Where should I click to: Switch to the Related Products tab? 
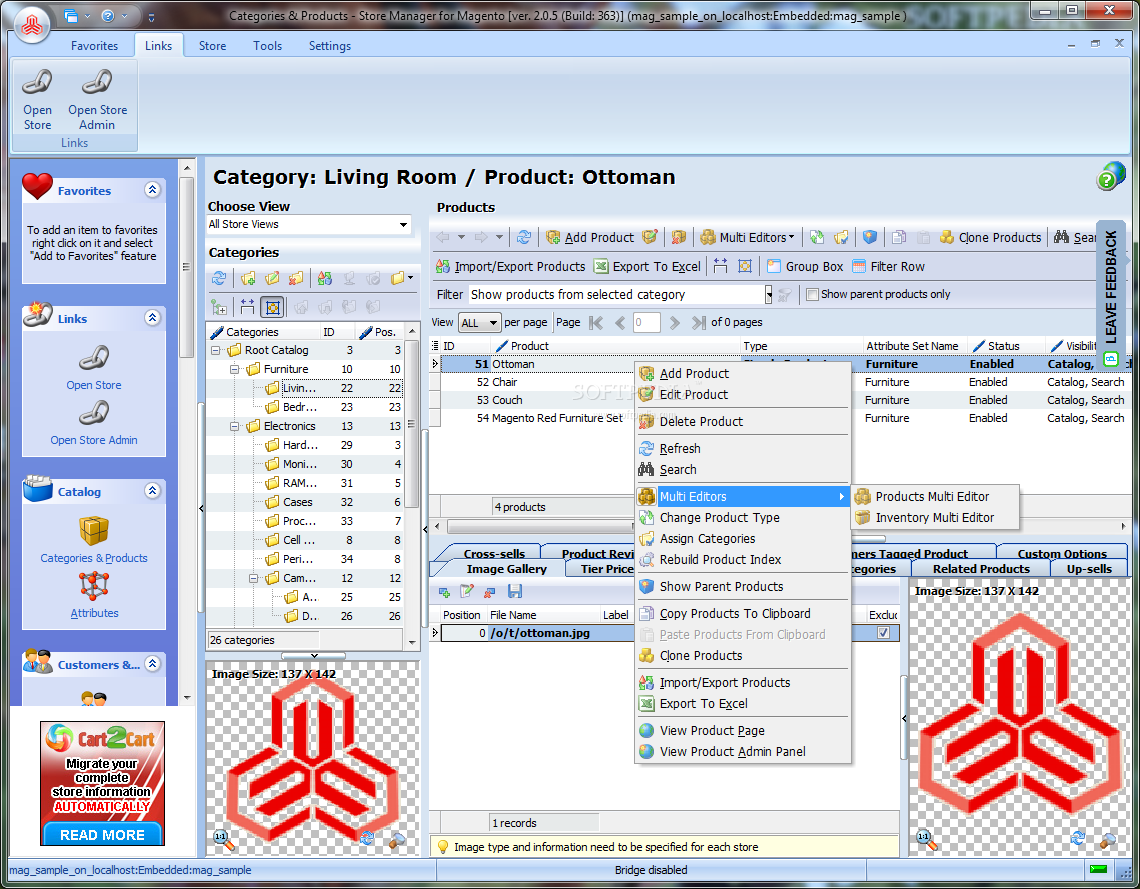(x=982, y=569)
